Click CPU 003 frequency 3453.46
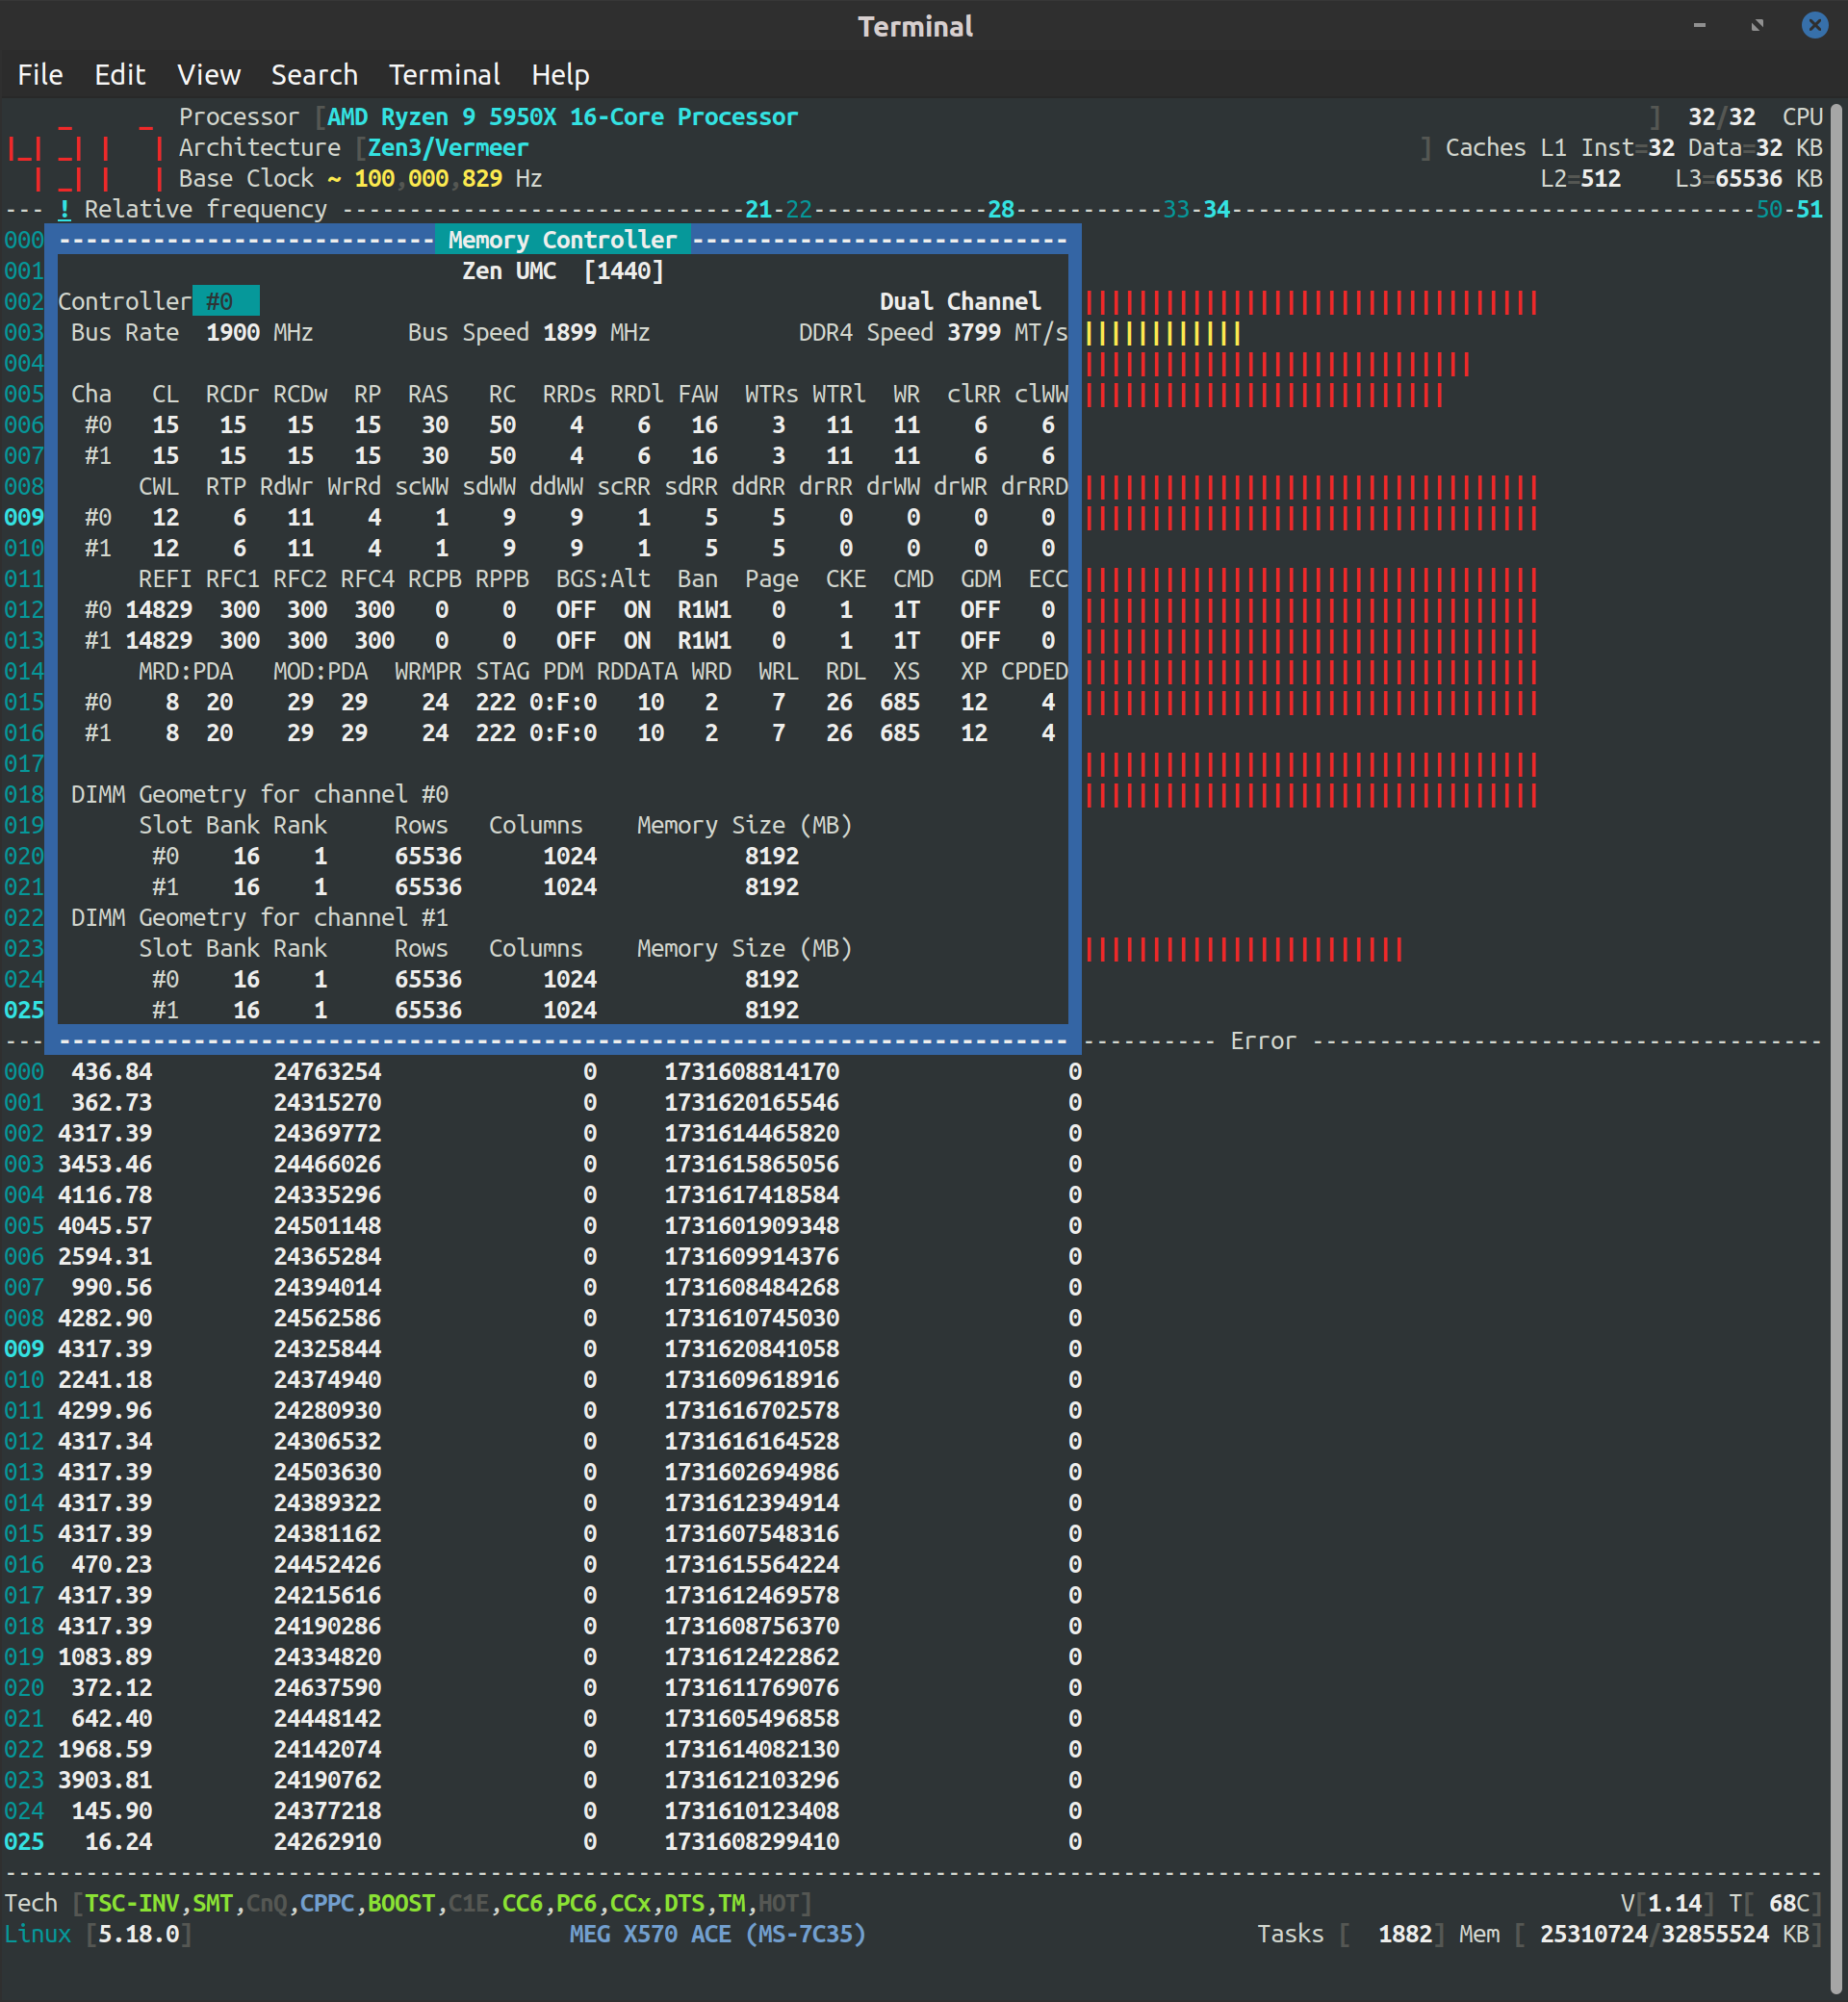Image resolution: width=1848 pixels, height=2002 pixels. [105, 1165]
